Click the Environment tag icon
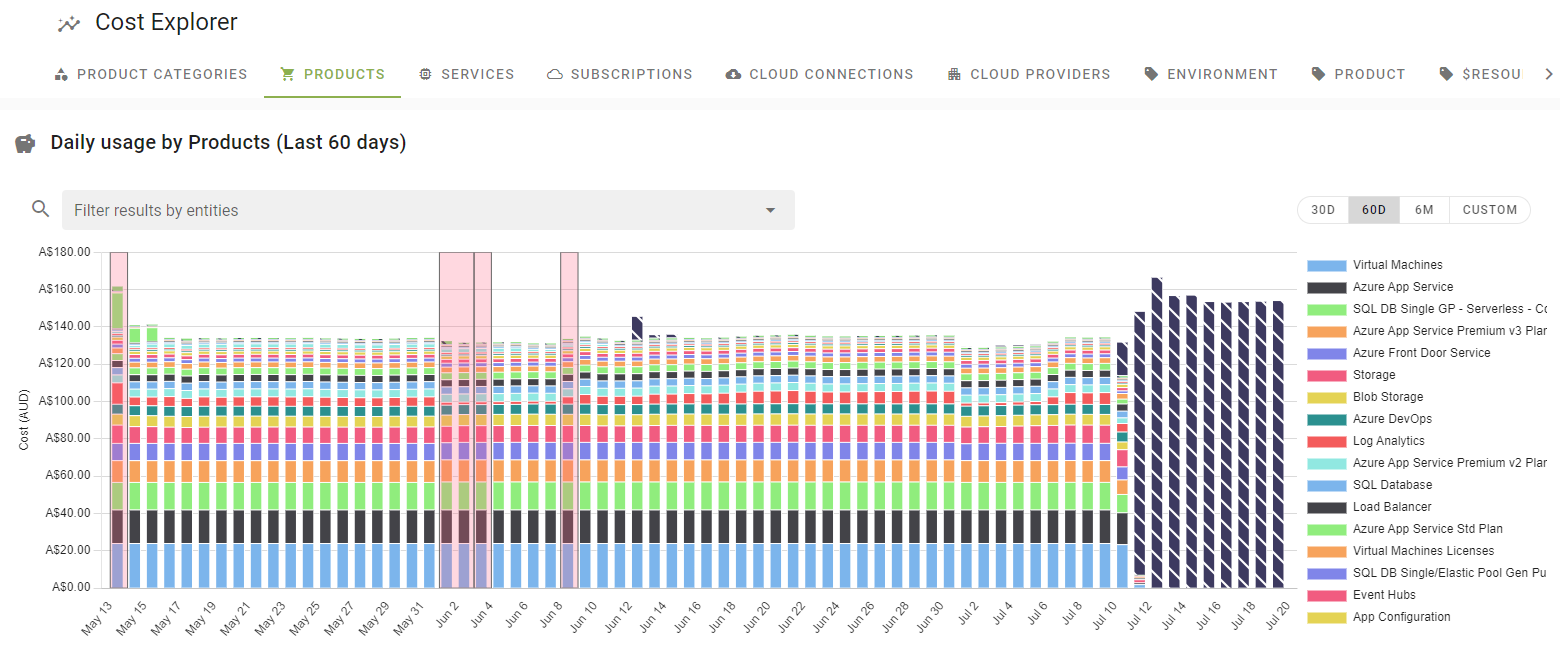The image size is (1560, 663). tap(1151, 74)
